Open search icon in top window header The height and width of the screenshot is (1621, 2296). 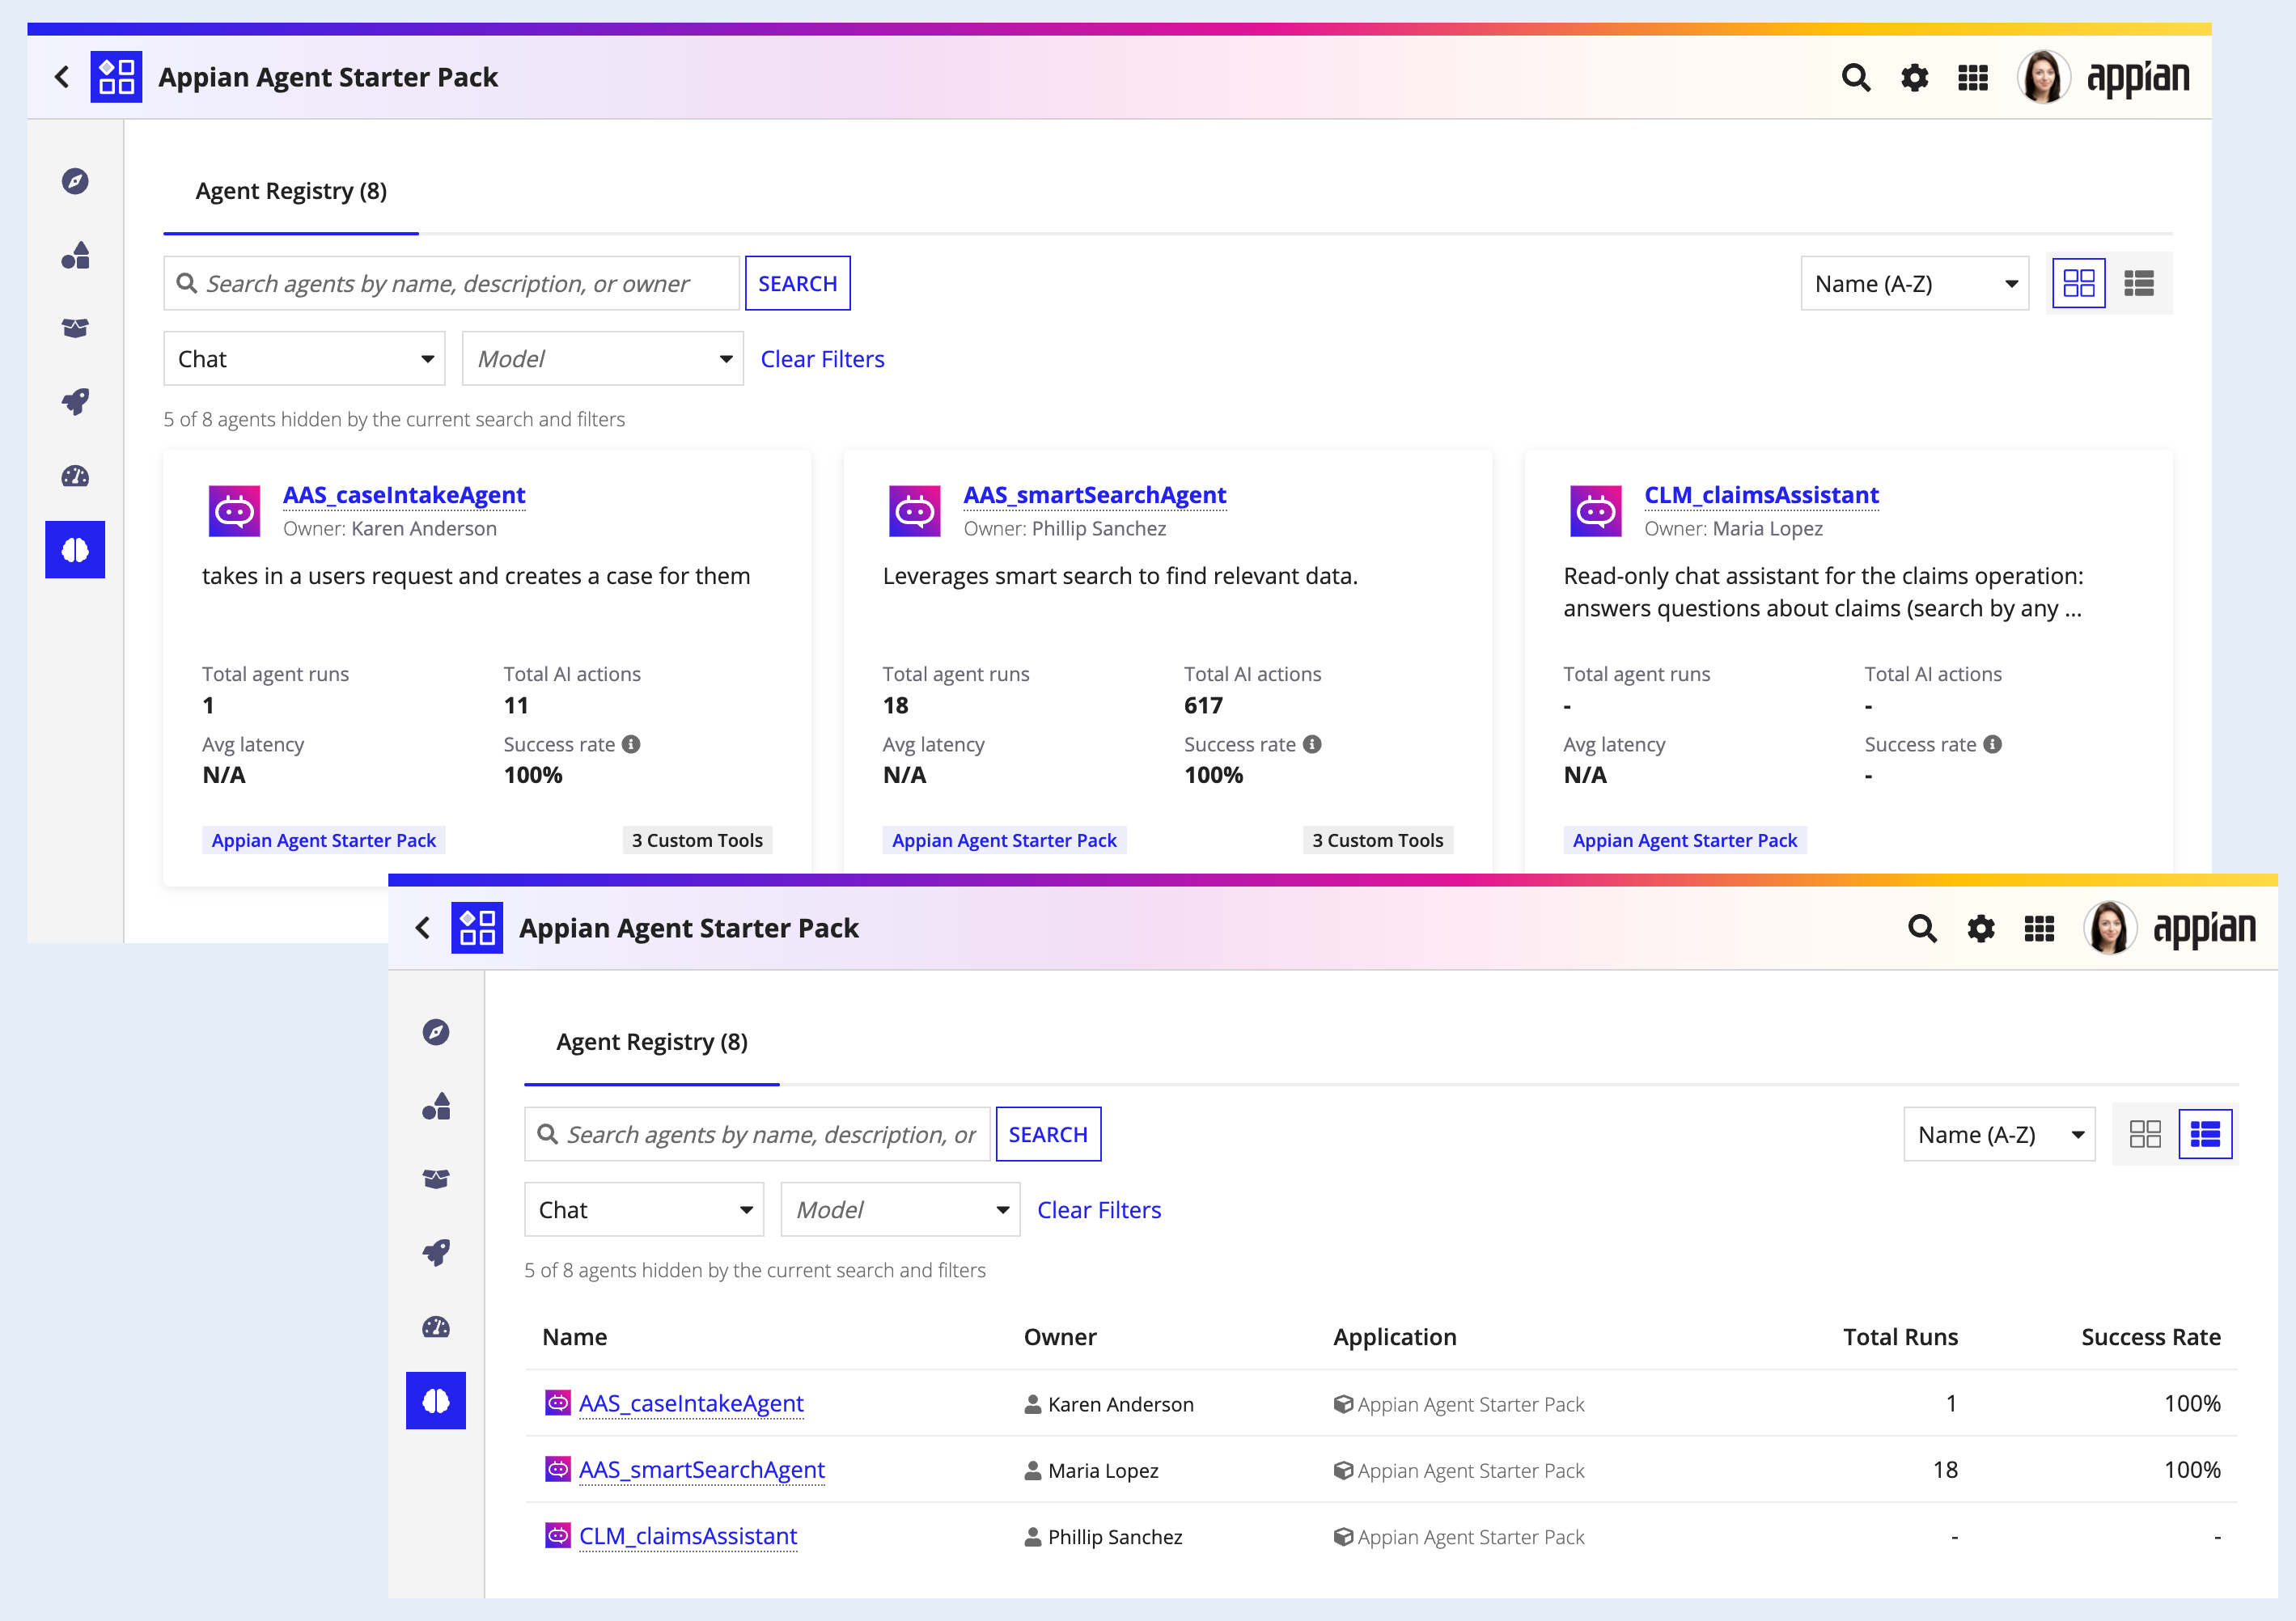[x=1856, y=77]
